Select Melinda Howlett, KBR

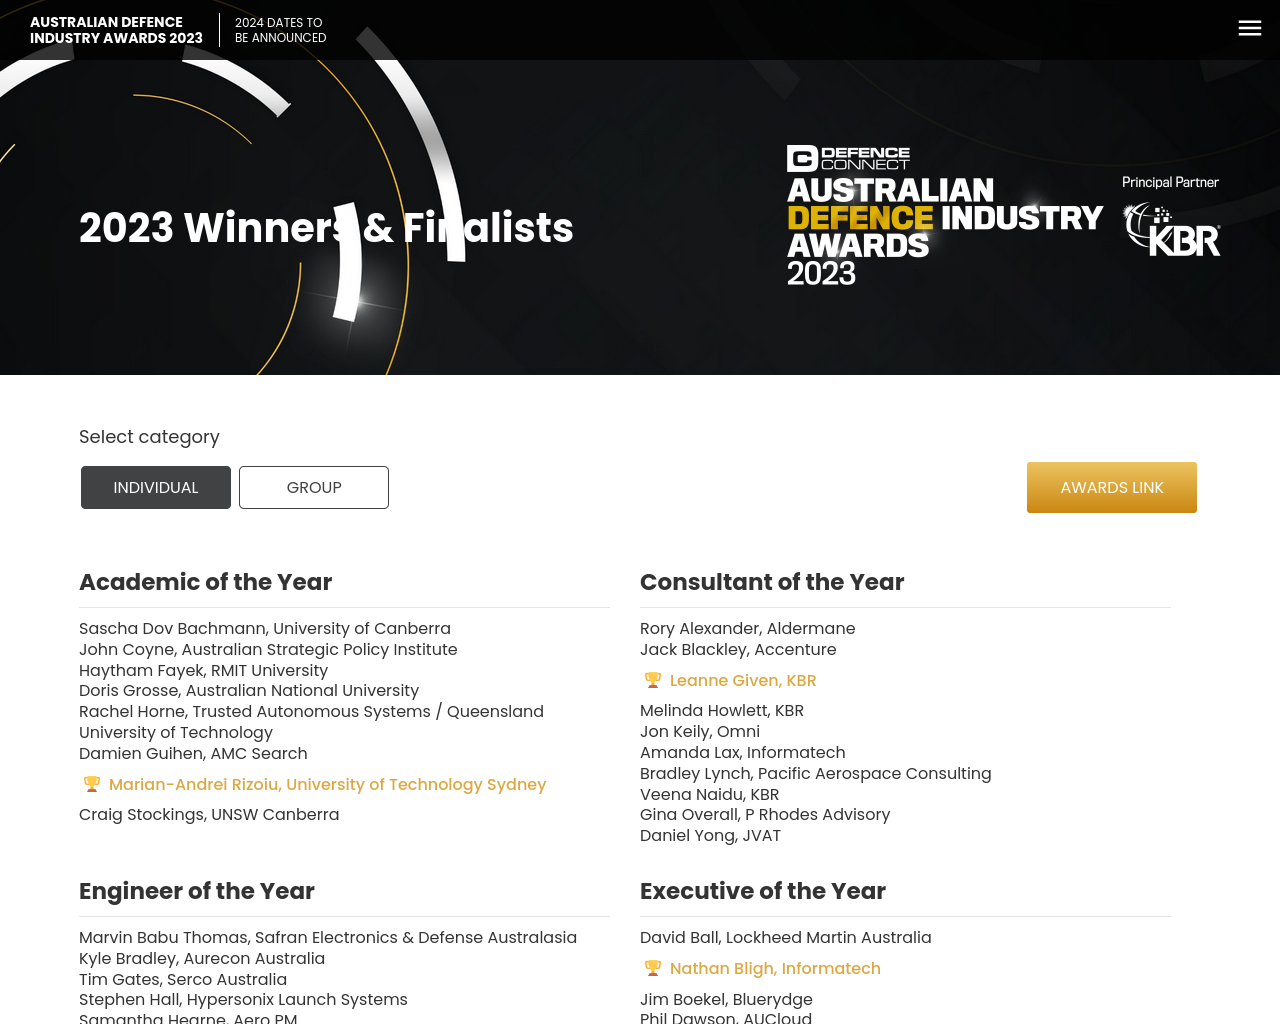click(722, 711)
